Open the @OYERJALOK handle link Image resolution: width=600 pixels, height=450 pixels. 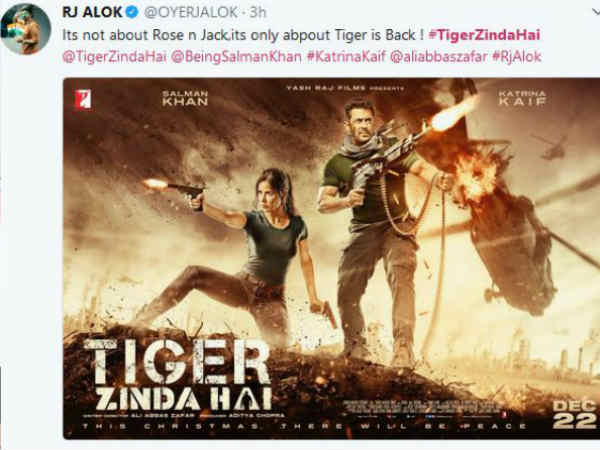191,12
